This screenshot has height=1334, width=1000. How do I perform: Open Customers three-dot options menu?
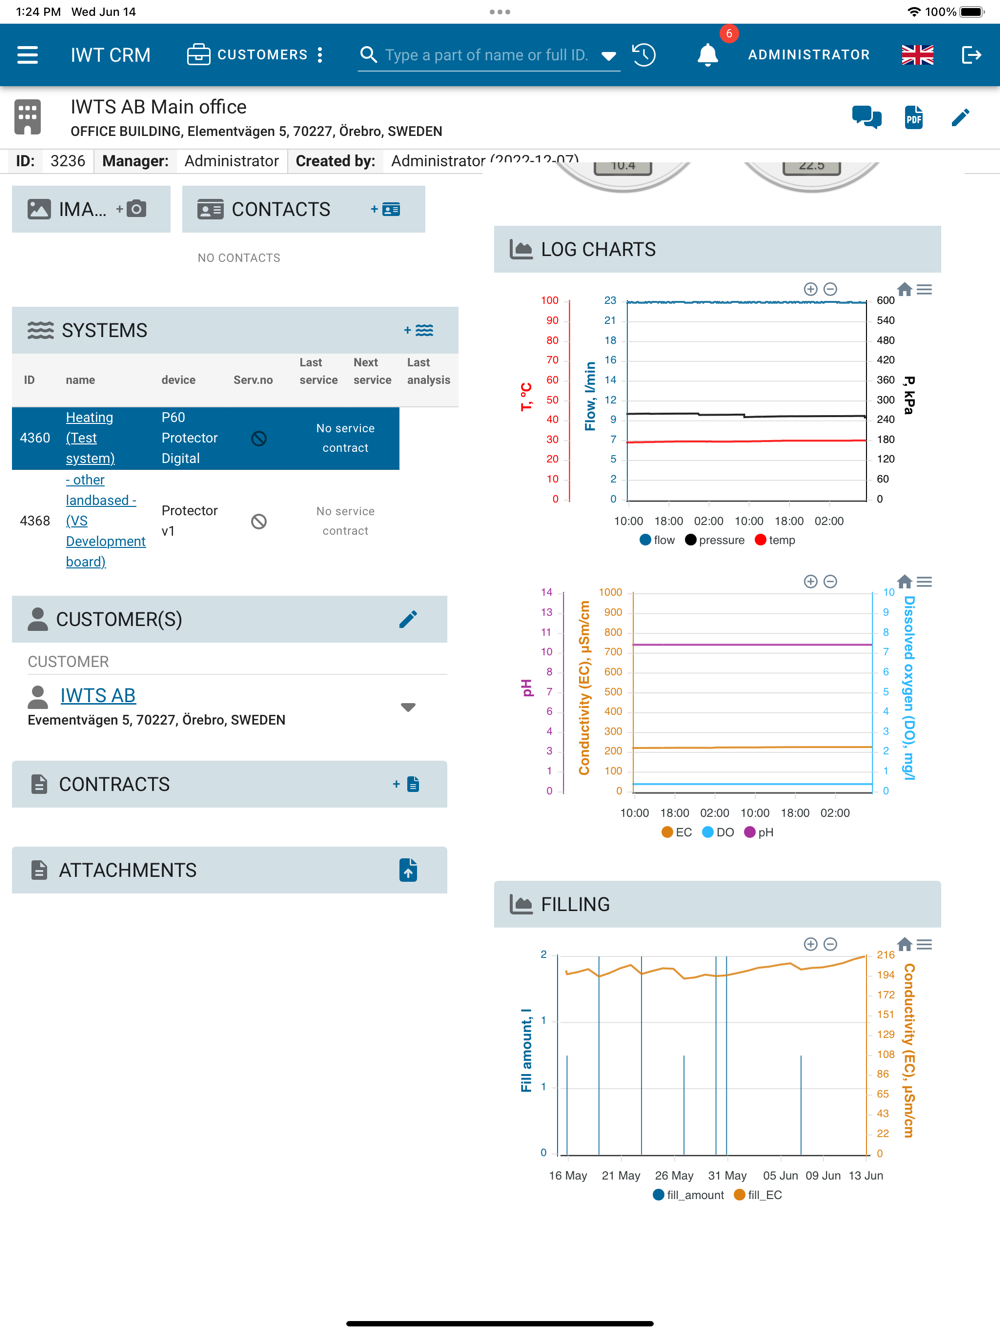click(x=320, y=55)
